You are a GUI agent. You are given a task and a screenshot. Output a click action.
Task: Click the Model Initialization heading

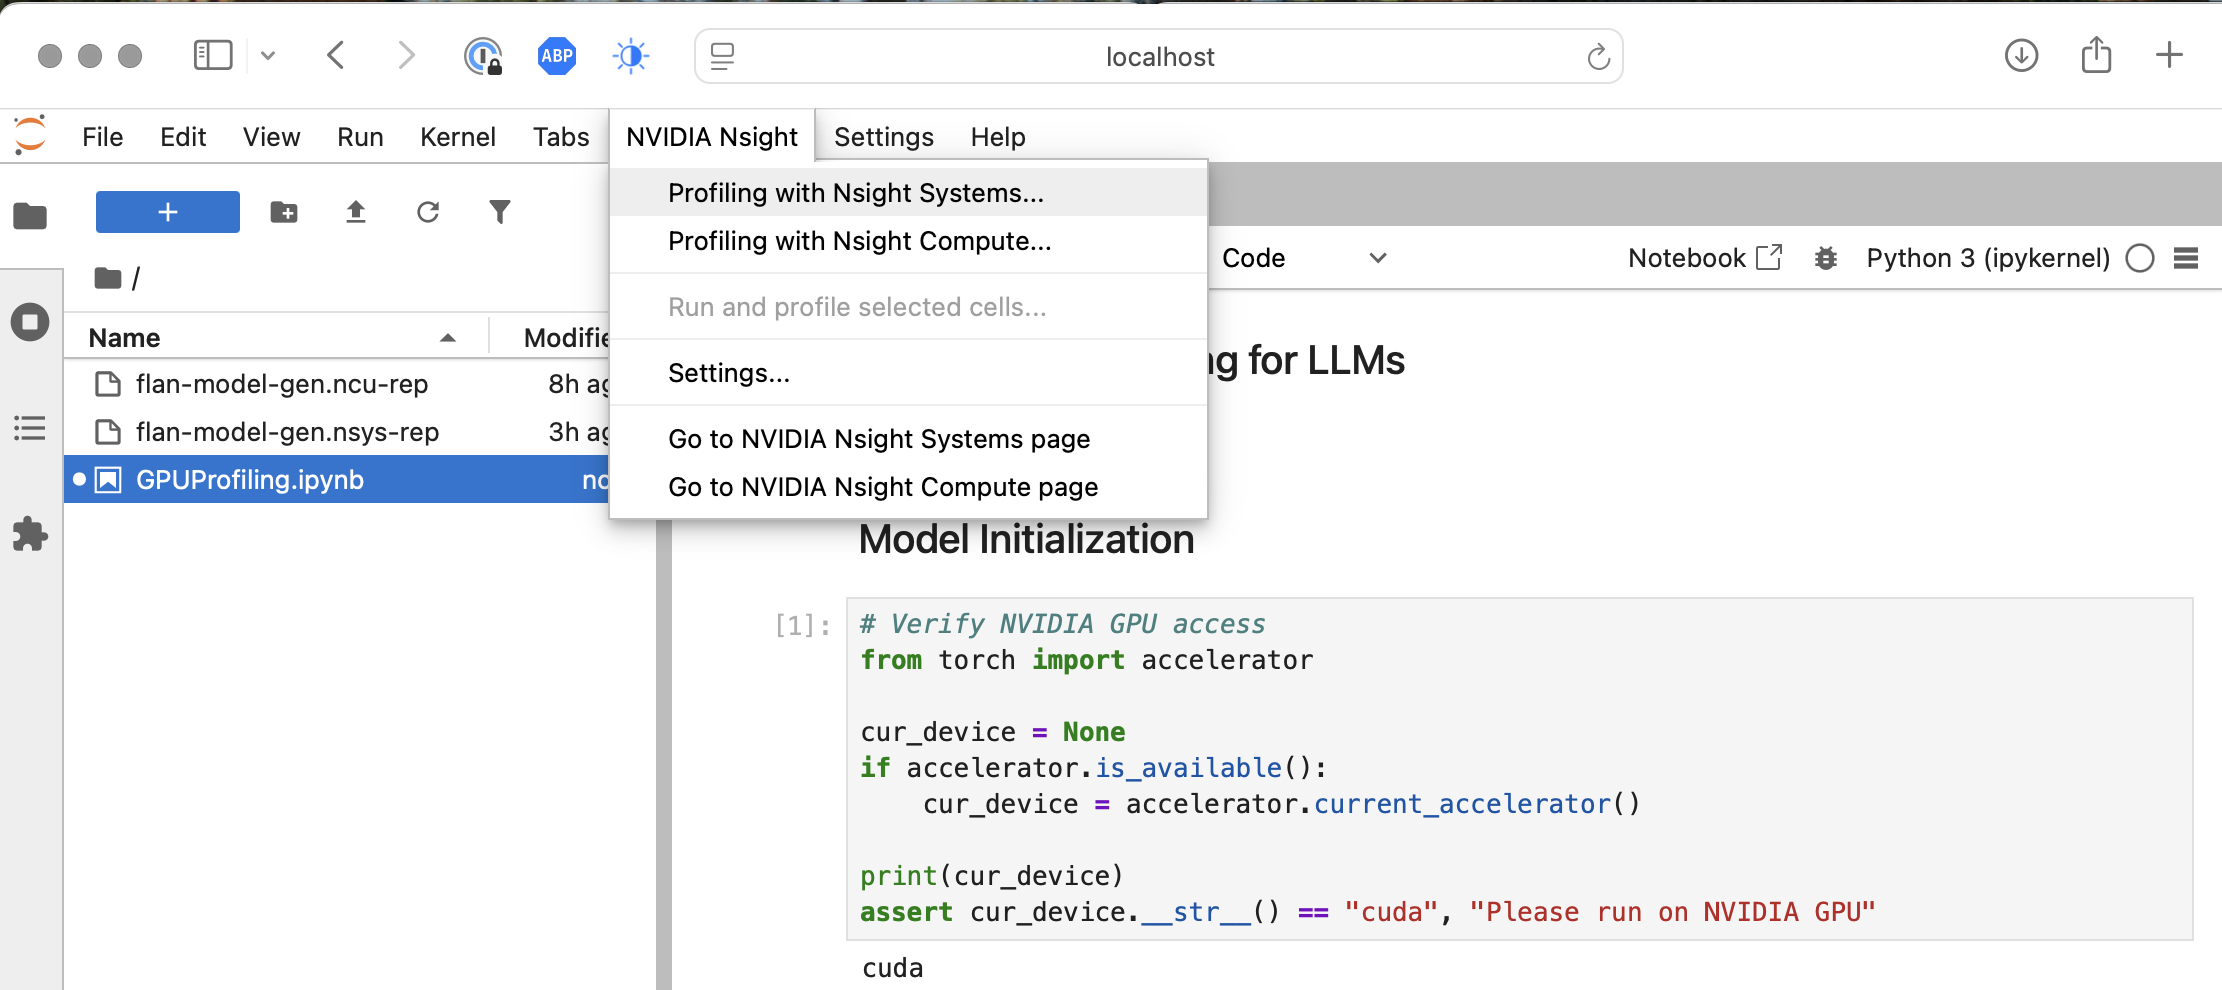point(1026,539)
